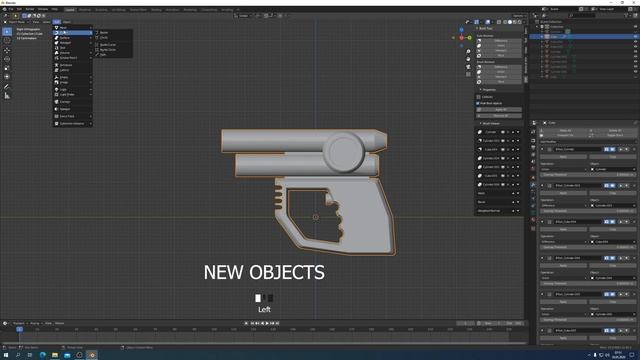Click the pan hand viewport gizmo

pyautogui.click(x=468, y=59)
